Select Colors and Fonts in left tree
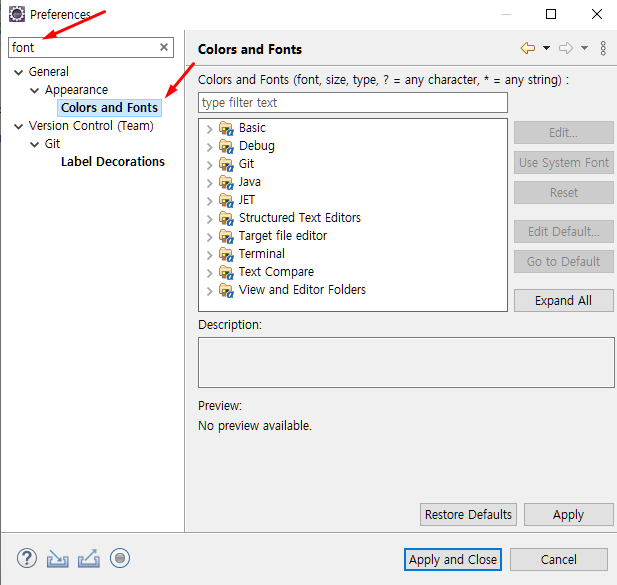This screenshot has height=585, width=617. pyautogui.click(x=109, y=108)
